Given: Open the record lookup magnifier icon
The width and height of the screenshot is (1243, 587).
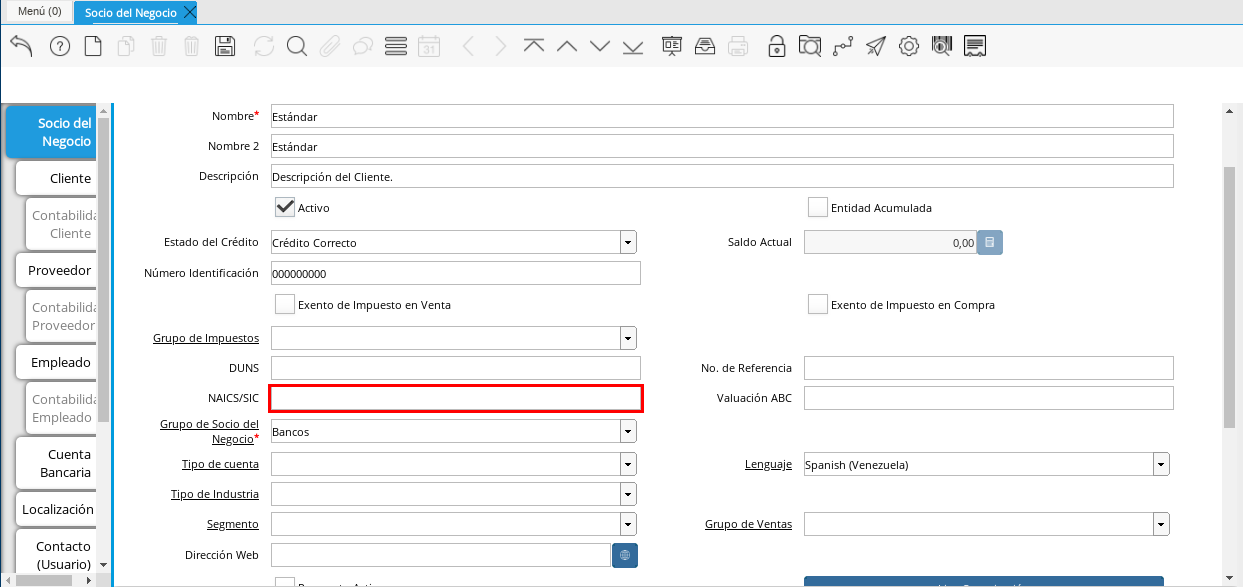Looking at the screenshot, I should pyautogui.click(x=296, y=46).
